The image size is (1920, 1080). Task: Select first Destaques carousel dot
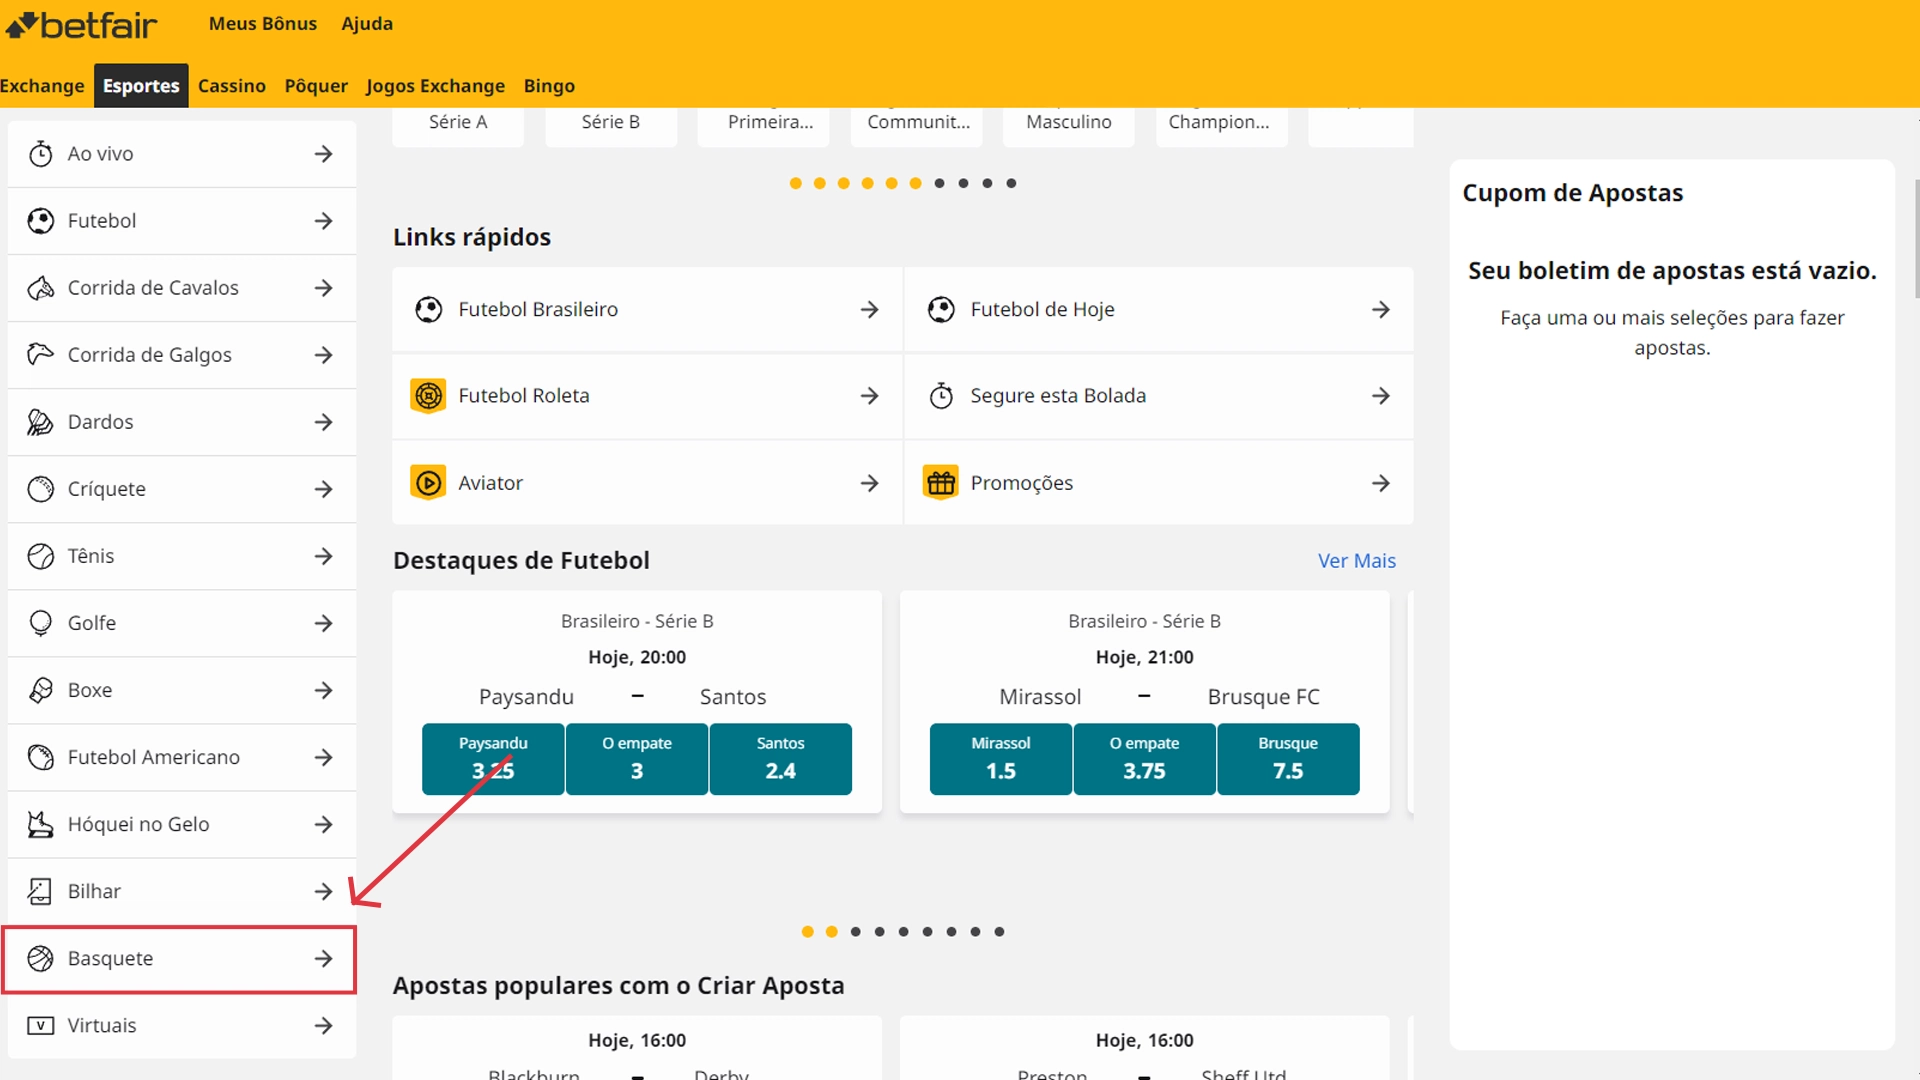808,931
